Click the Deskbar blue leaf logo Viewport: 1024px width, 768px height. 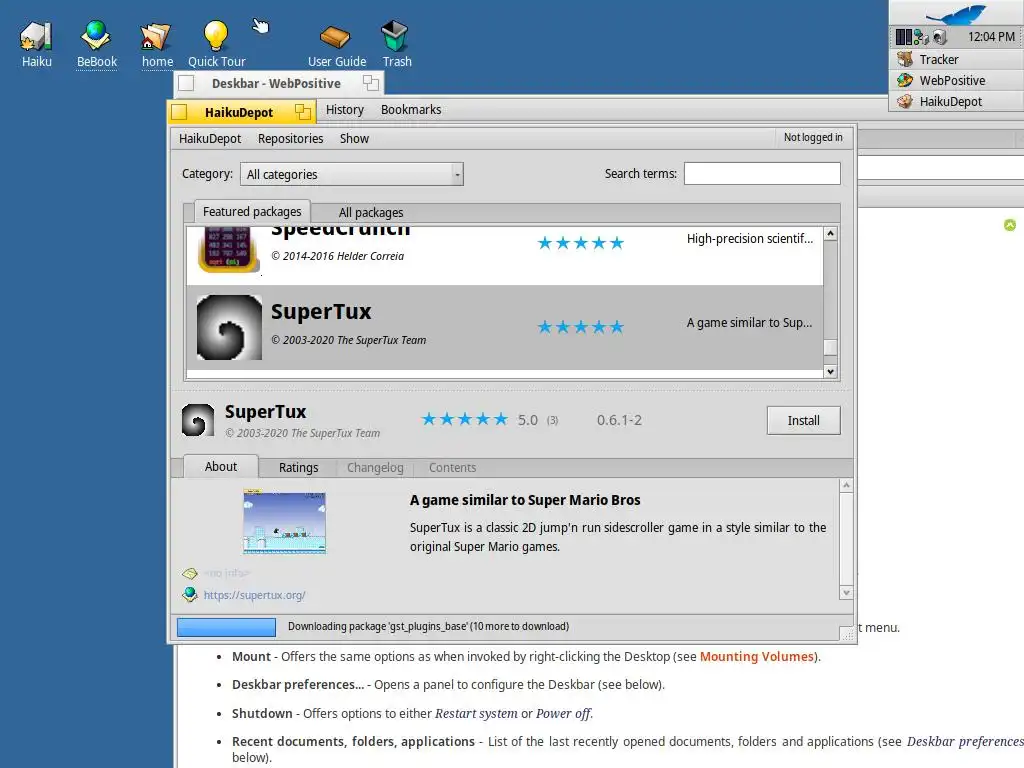(956, 14)
